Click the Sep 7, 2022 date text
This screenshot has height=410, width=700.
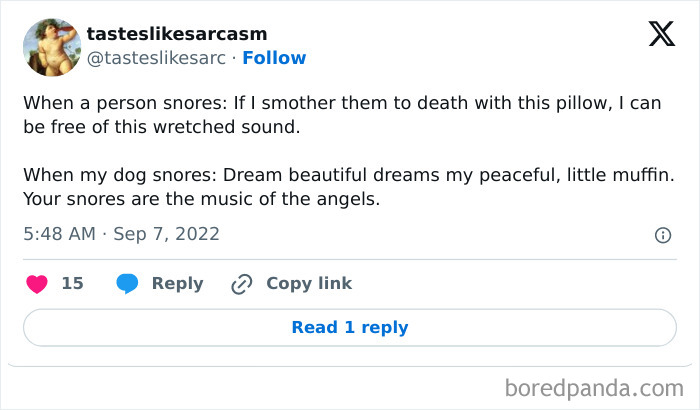(166, 235)
